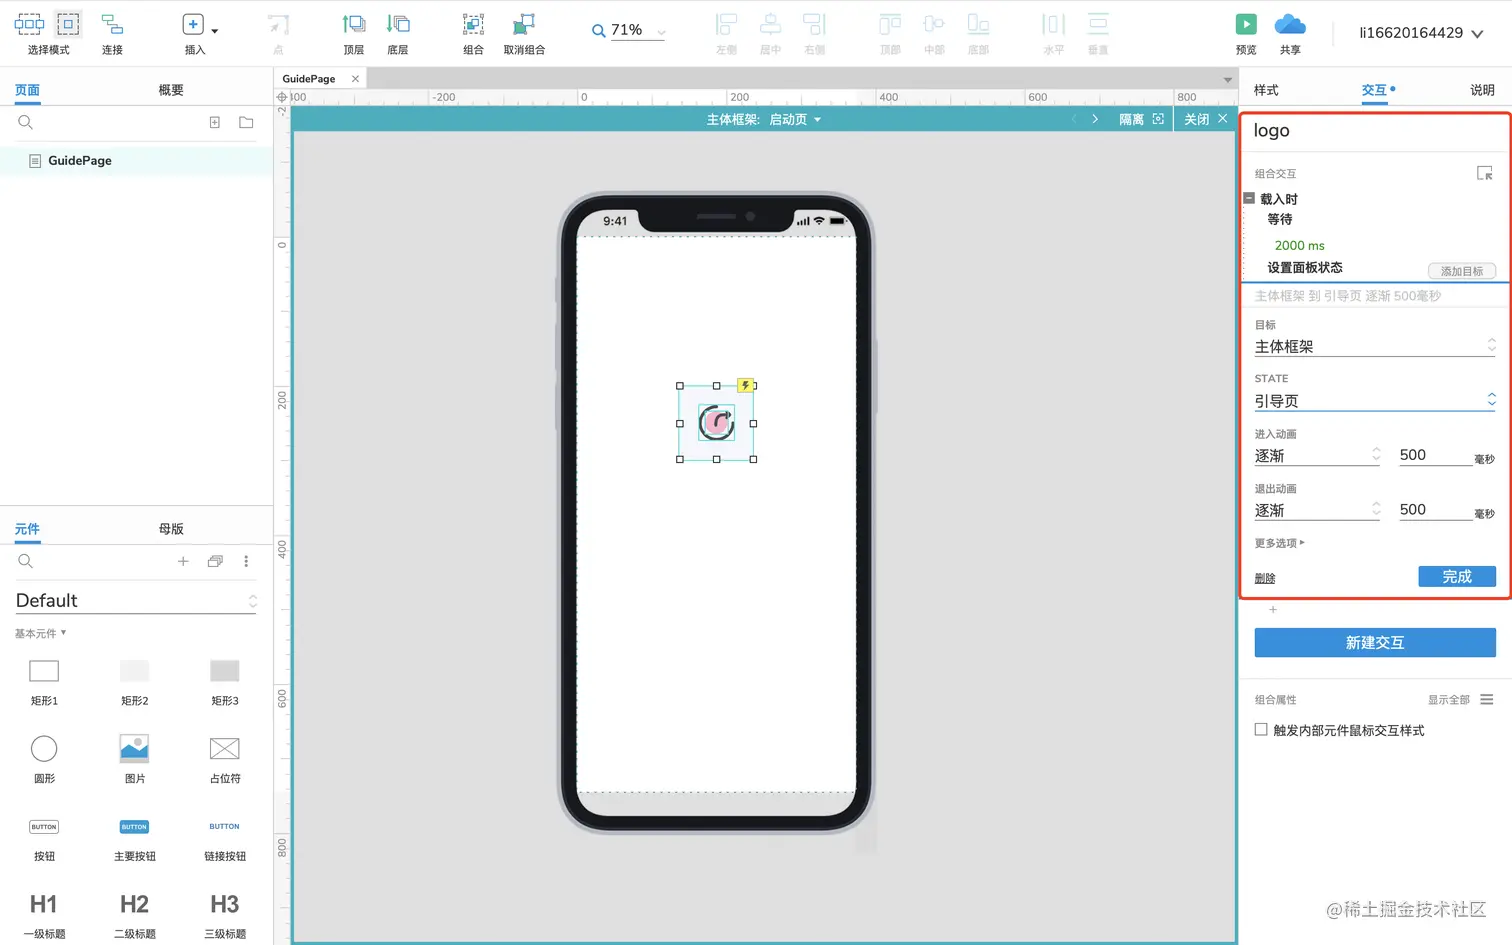Expand 更多选项 options
The width and height of the screenshot is (1512, 945).
(x=1280, y=543)
